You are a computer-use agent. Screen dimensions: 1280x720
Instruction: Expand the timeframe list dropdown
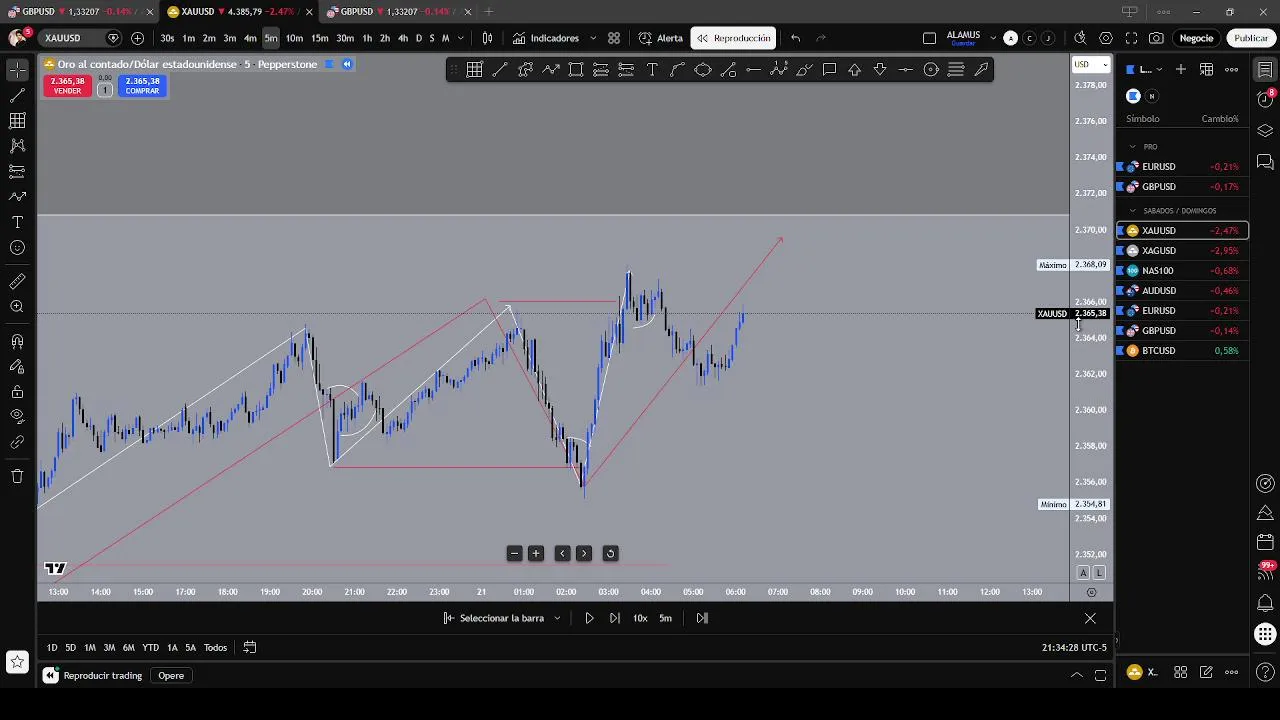click(460, 38)
